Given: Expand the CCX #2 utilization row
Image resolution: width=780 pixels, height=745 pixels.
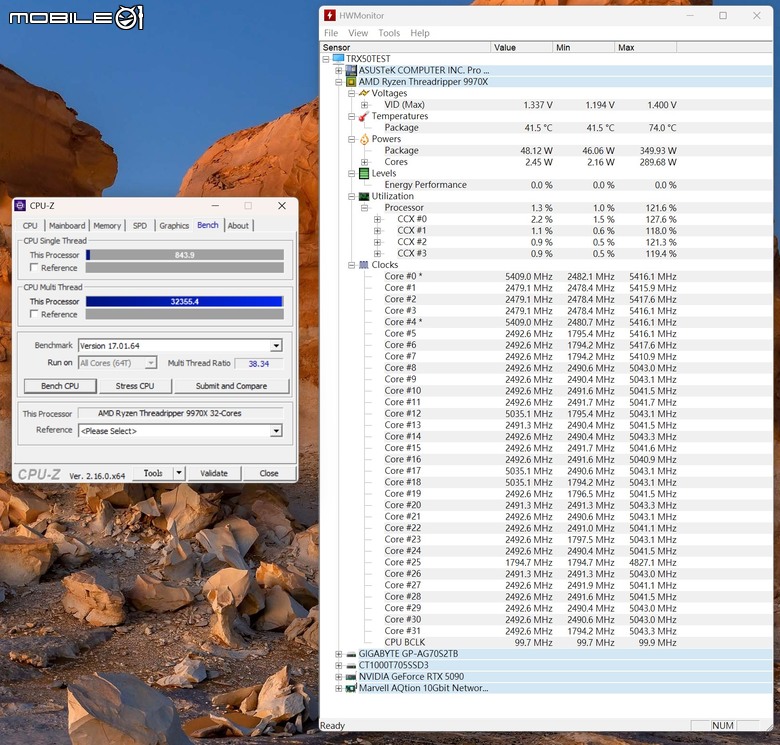Looking at the screenshot, I should (x=378, y=242).
